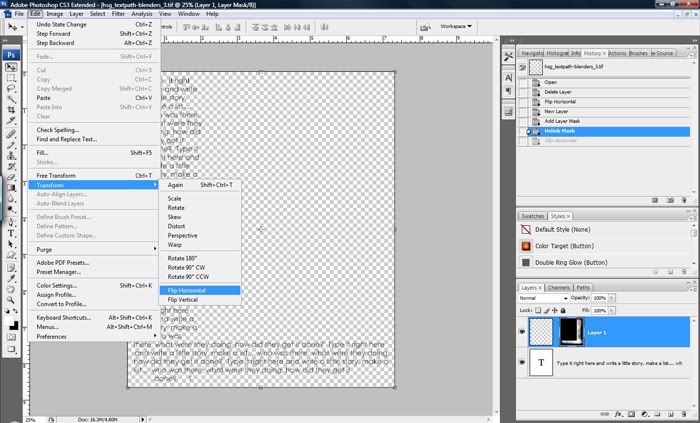This screenshot has width=700, height=423.
Task: Open the Normal blend mode dropdown
Action: (x=543, y=298)
